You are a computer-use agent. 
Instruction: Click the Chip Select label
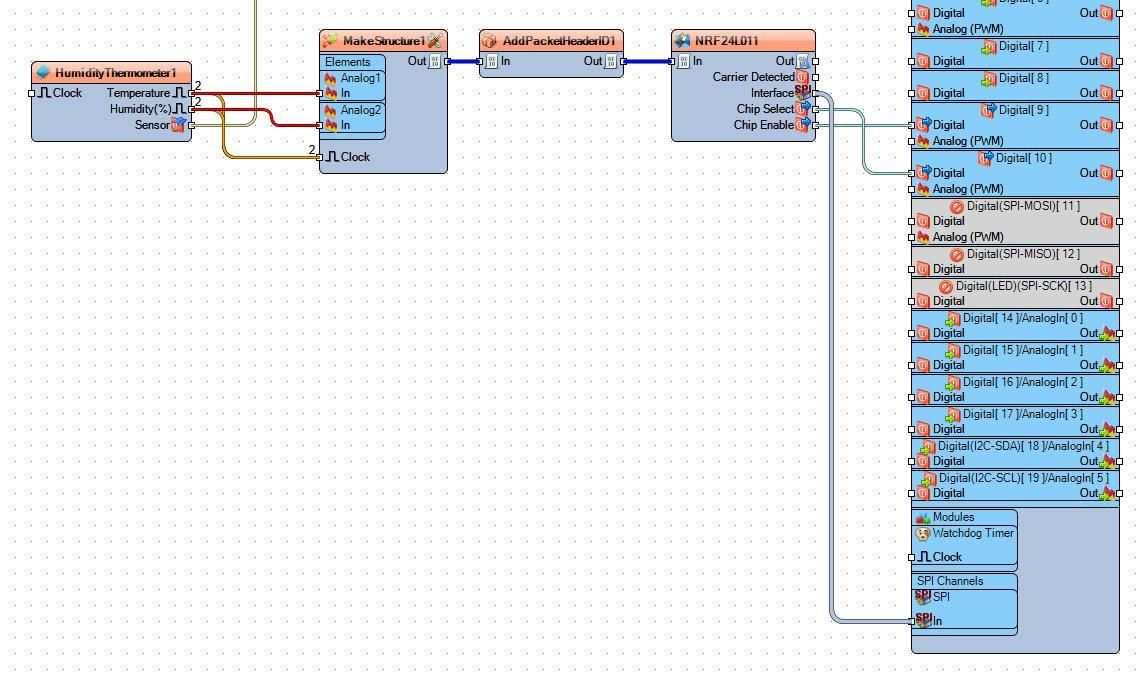765,108
